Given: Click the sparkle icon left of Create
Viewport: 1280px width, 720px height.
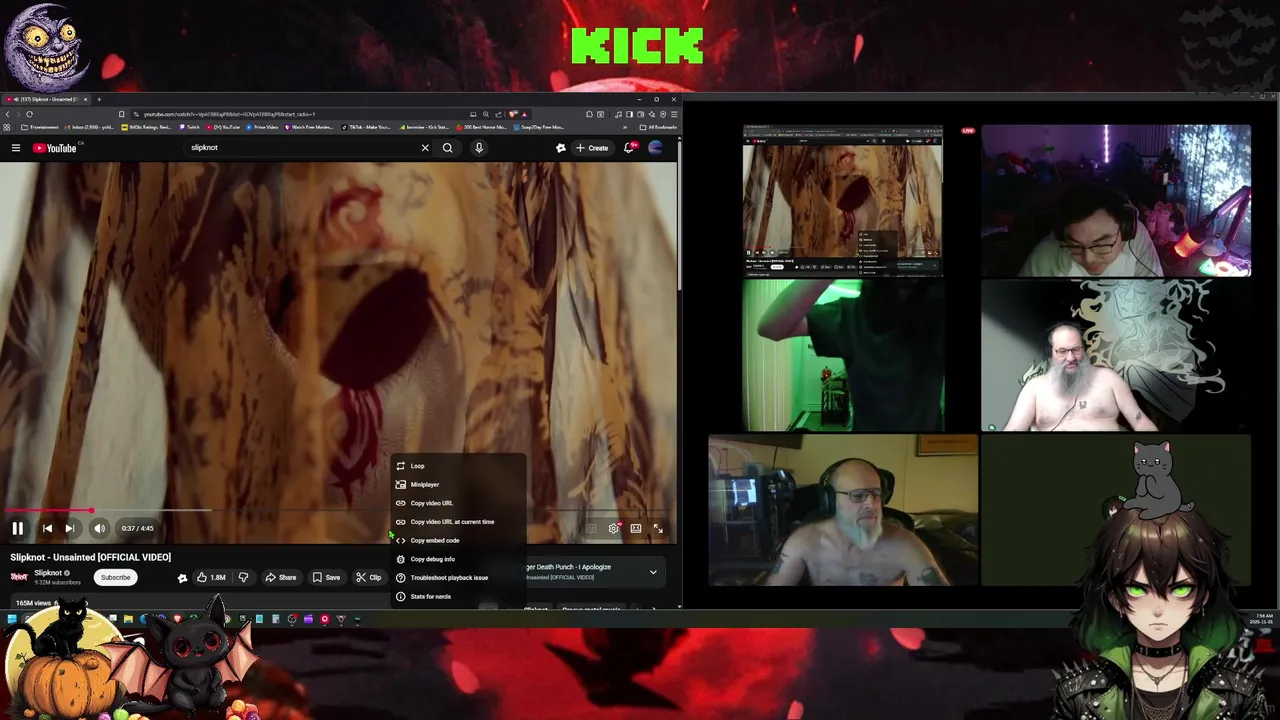Looking at the screenshot, I should pyautogui.click(x=561, y=148).
